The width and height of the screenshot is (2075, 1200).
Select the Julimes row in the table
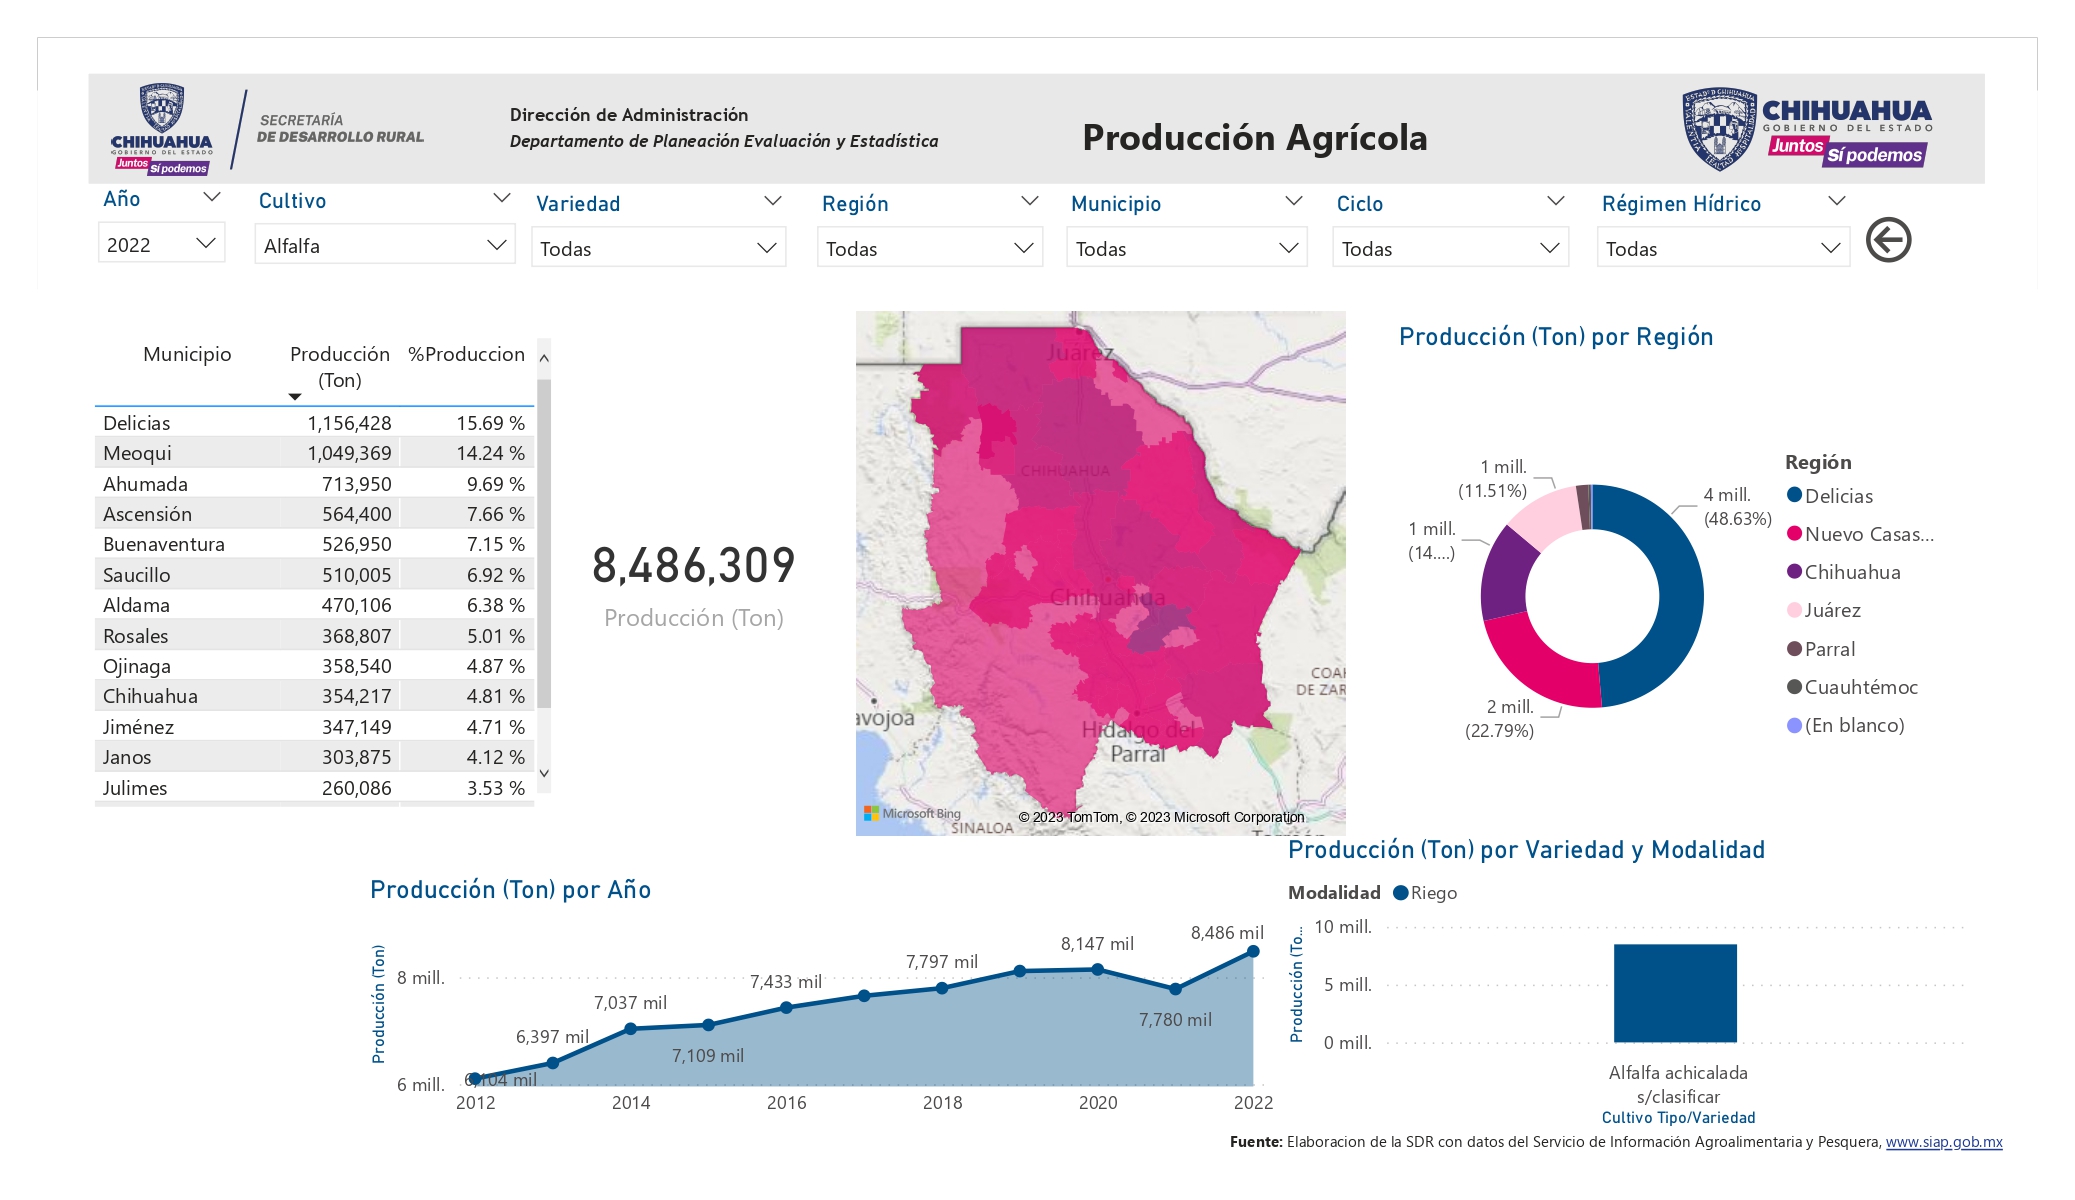314,788
